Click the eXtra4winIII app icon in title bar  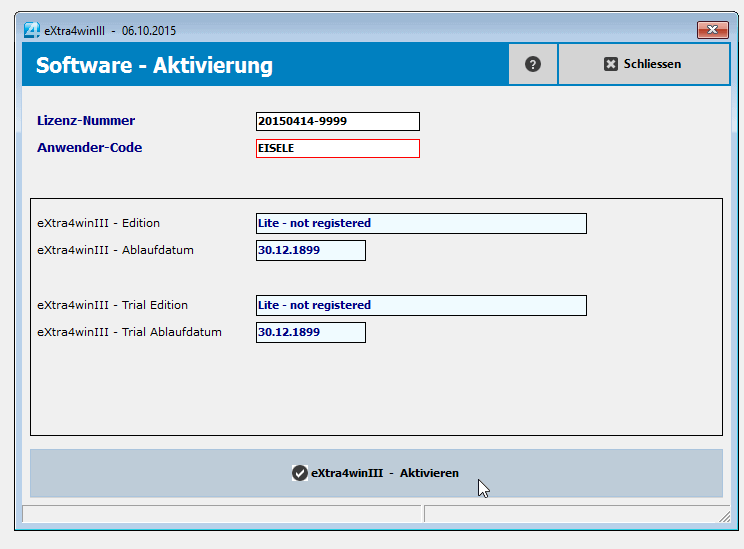[31, 30]
